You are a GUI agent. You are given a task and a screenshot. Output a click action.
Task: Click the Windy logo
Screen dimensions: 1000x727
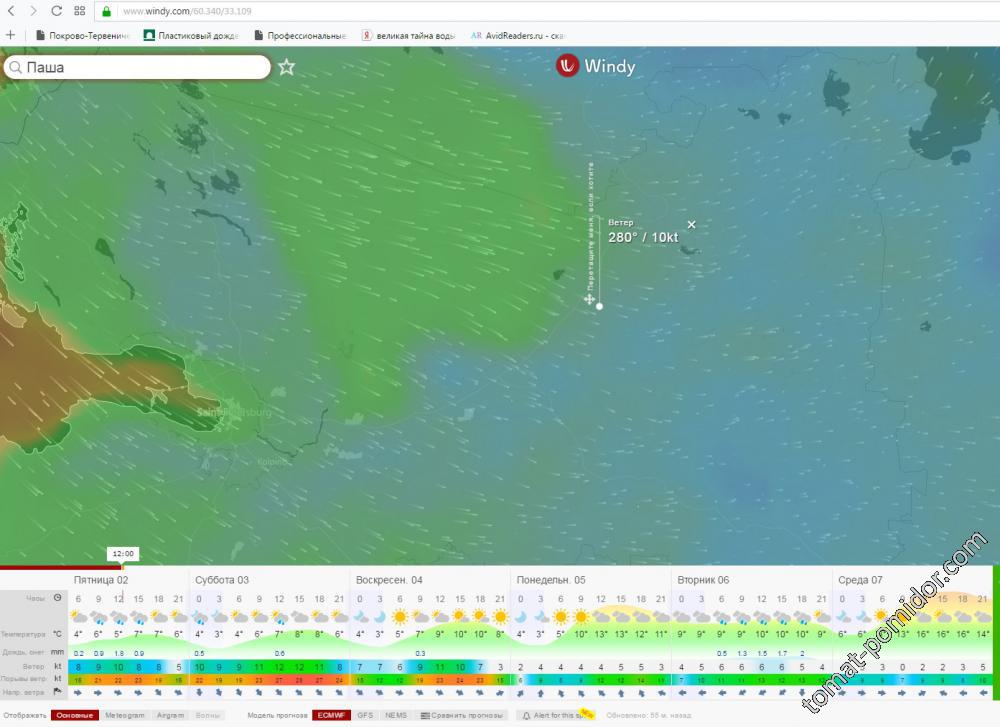point(596,67)
